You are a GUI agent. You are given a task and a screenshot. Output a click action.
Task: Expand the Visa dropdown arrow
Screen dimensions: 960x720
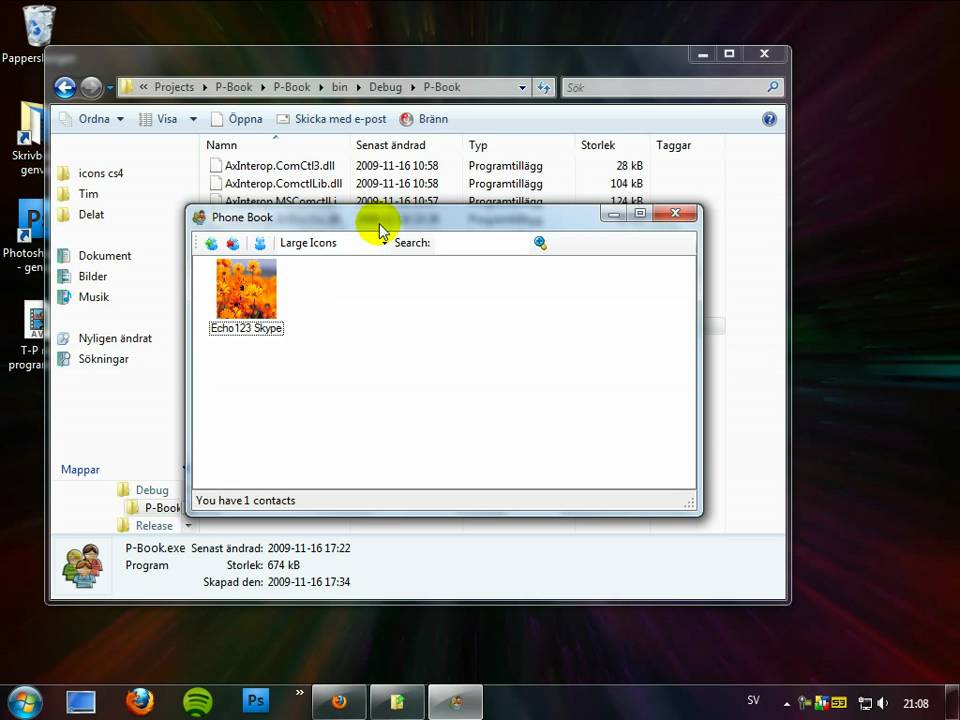pyautogui.click(x=193, y=119)
